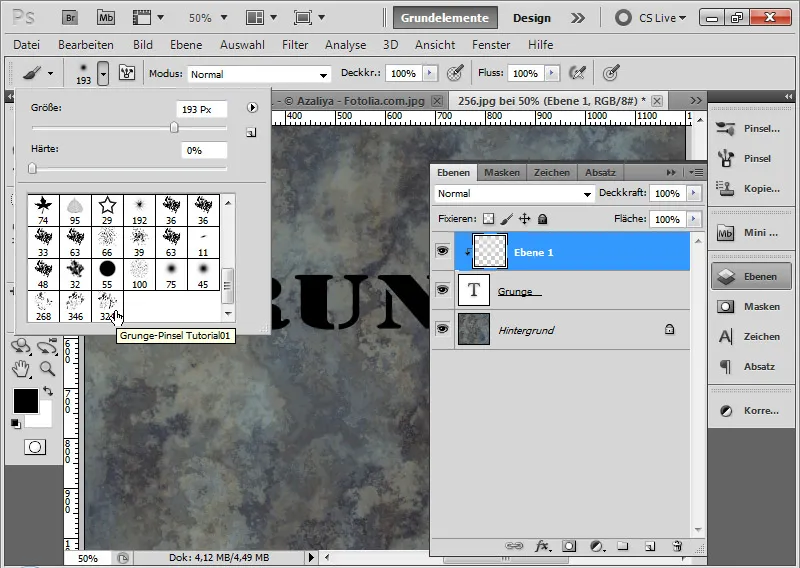Viewport: 800px width, 568px height.
Task: Open the black foreground color swatch
Action: coord(26,401)
